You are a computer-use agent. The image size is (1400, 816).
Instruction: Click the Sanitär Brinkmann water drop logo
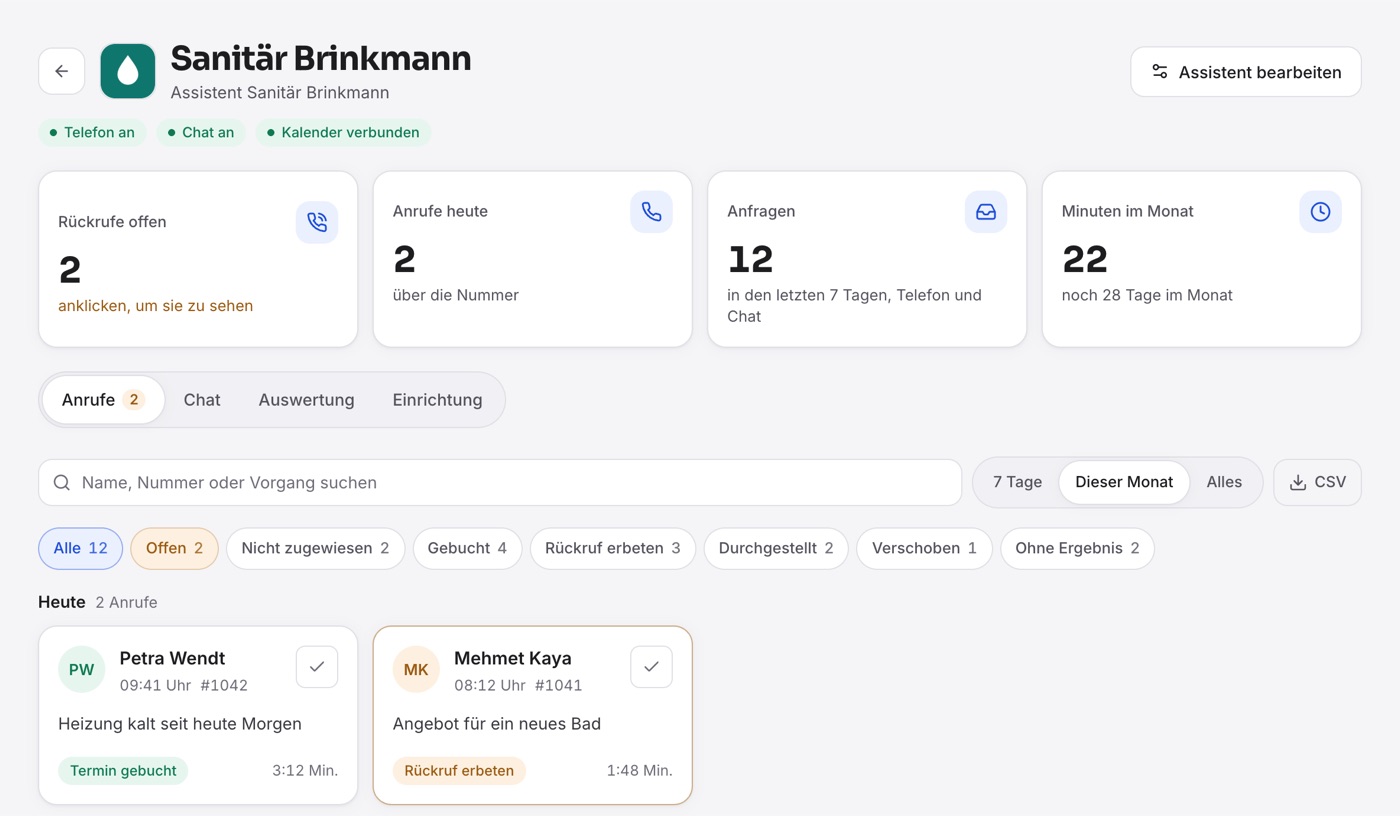click(128, 71)
